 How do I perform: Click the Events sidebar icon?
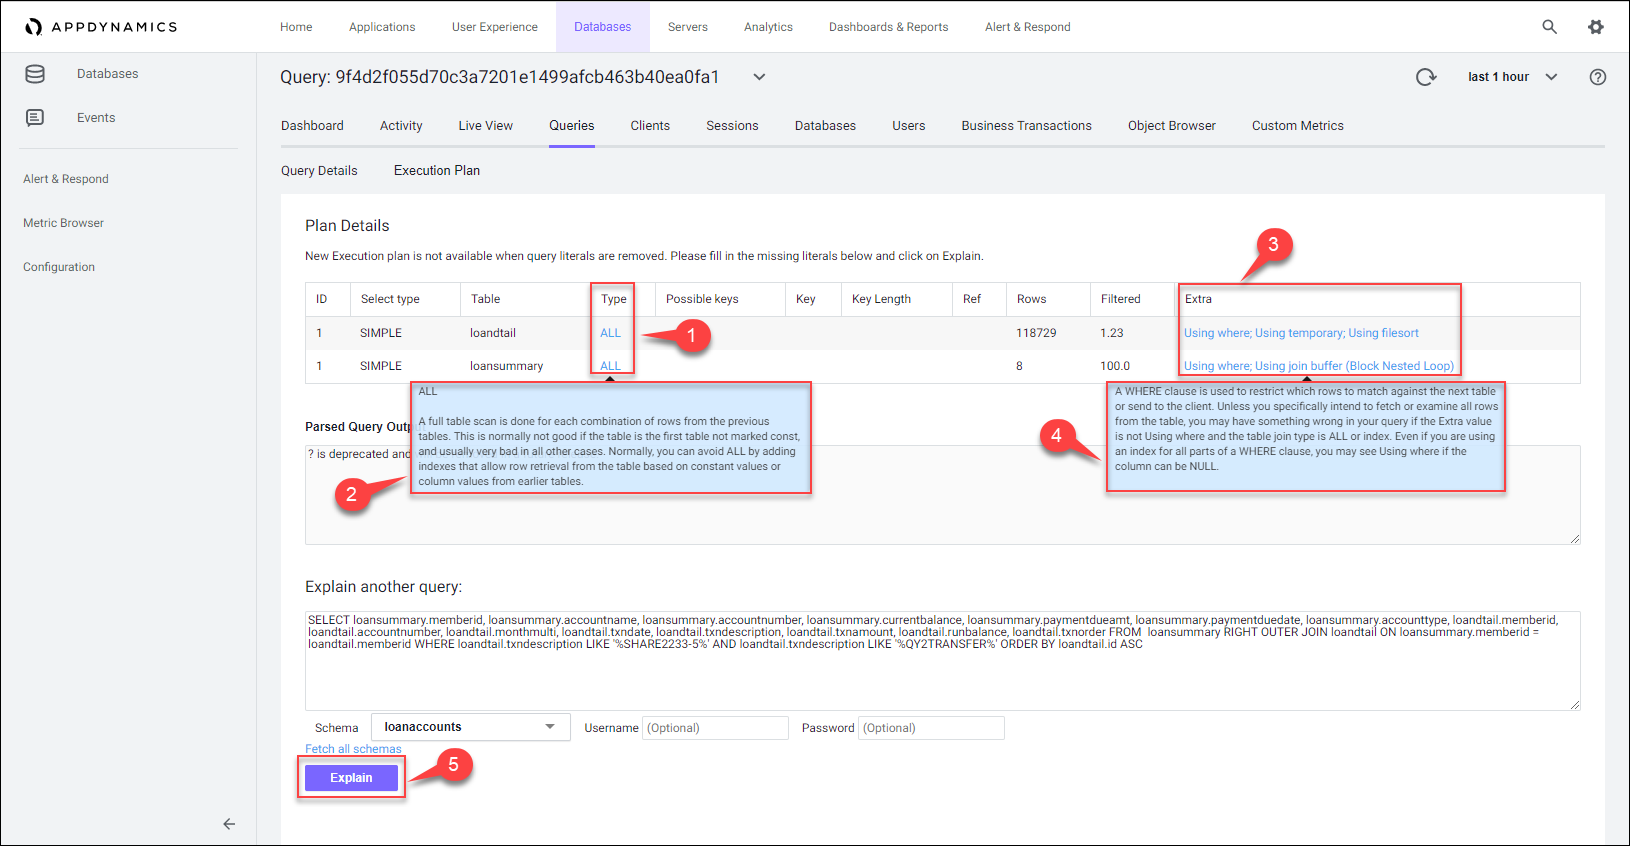(35, 118)
